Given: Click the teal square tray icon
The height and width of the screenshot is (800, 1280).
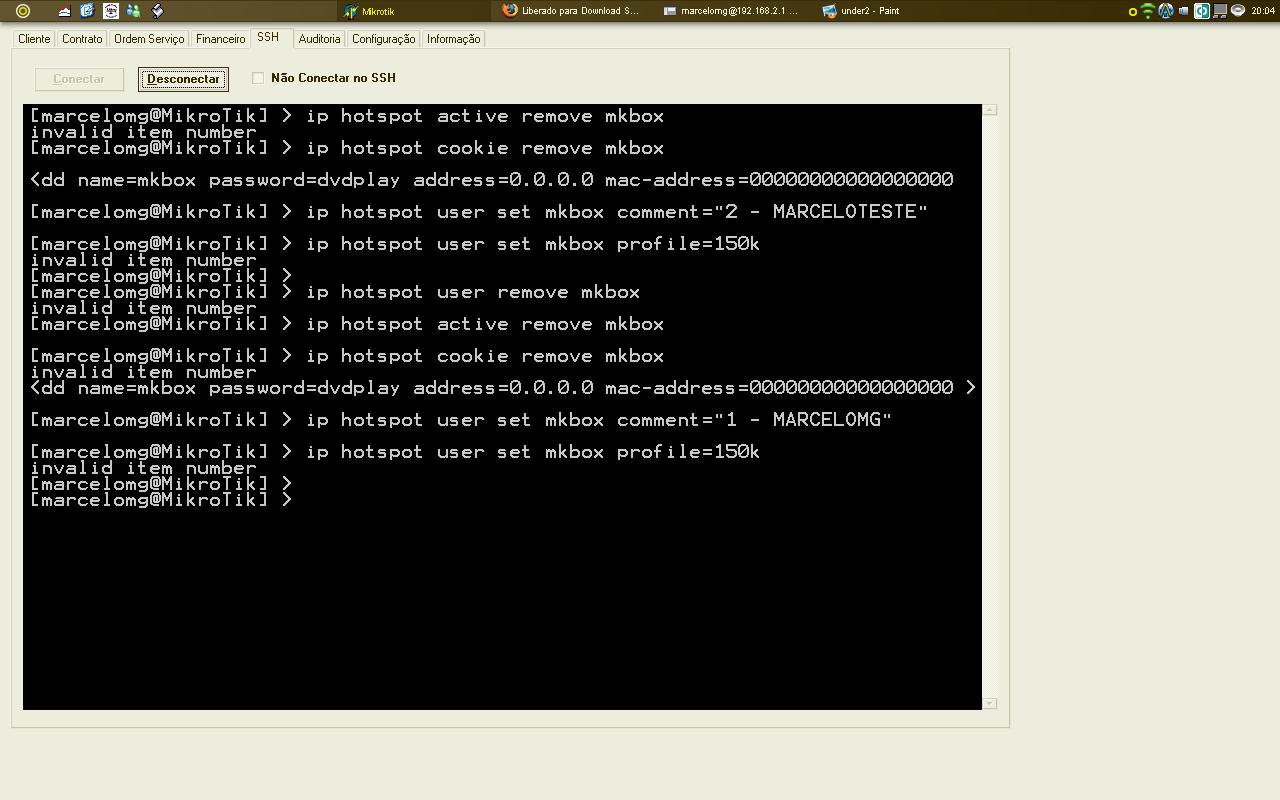Looking at the screenshot, I should pyautogui.click(x=1202, y=11).
